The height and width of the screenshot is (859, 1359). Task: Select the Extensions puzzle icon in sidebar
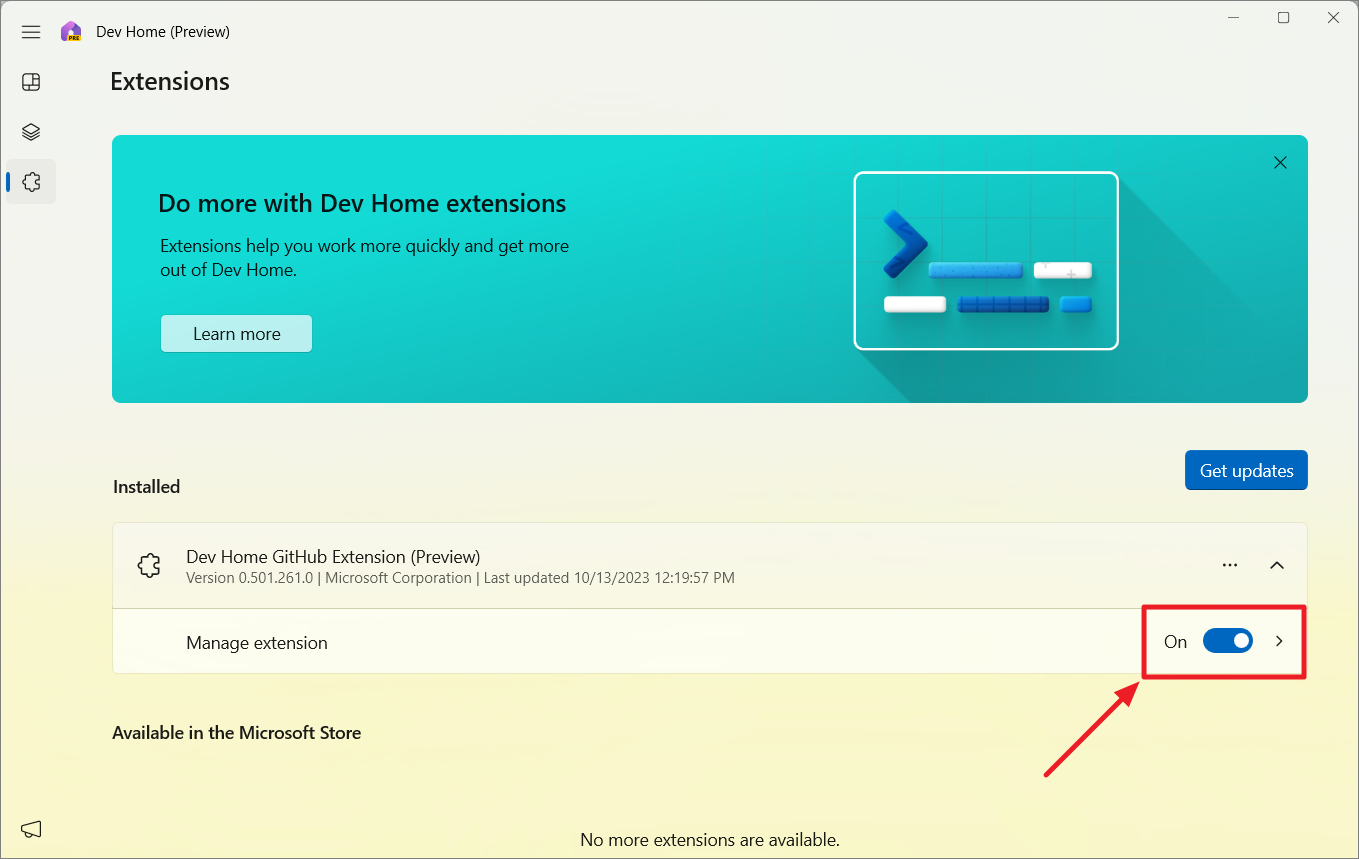30,181
